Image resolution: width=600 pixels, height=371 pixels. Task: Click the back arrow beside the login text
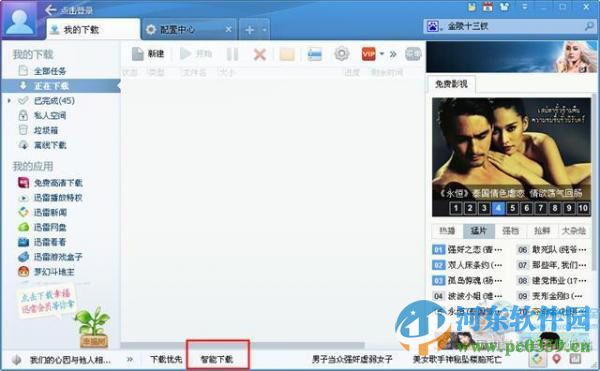pyautogui.click(x=50, y=10)
